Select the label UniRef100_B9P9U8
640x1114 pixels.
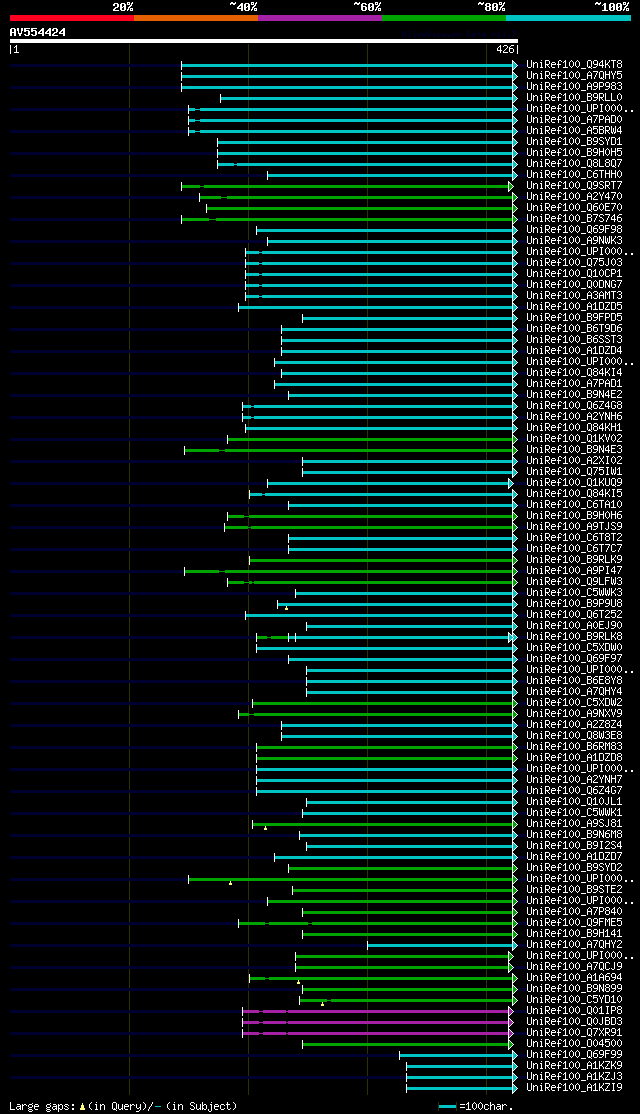(x=574, y=604)
